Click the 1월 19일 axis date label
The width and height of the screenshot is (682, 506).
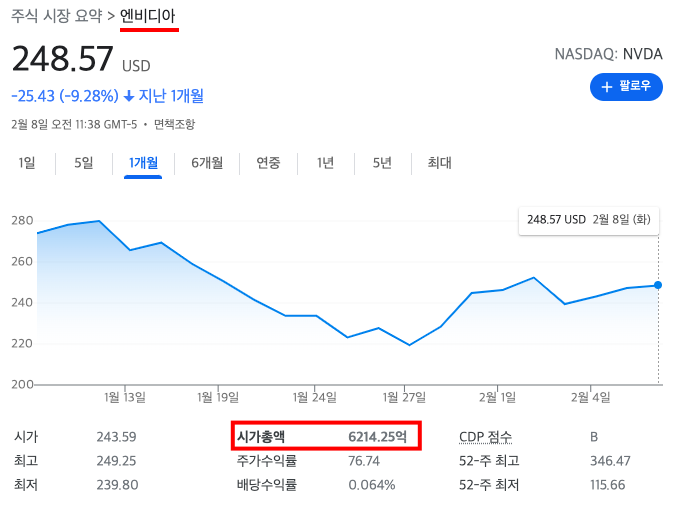point(218,397)
